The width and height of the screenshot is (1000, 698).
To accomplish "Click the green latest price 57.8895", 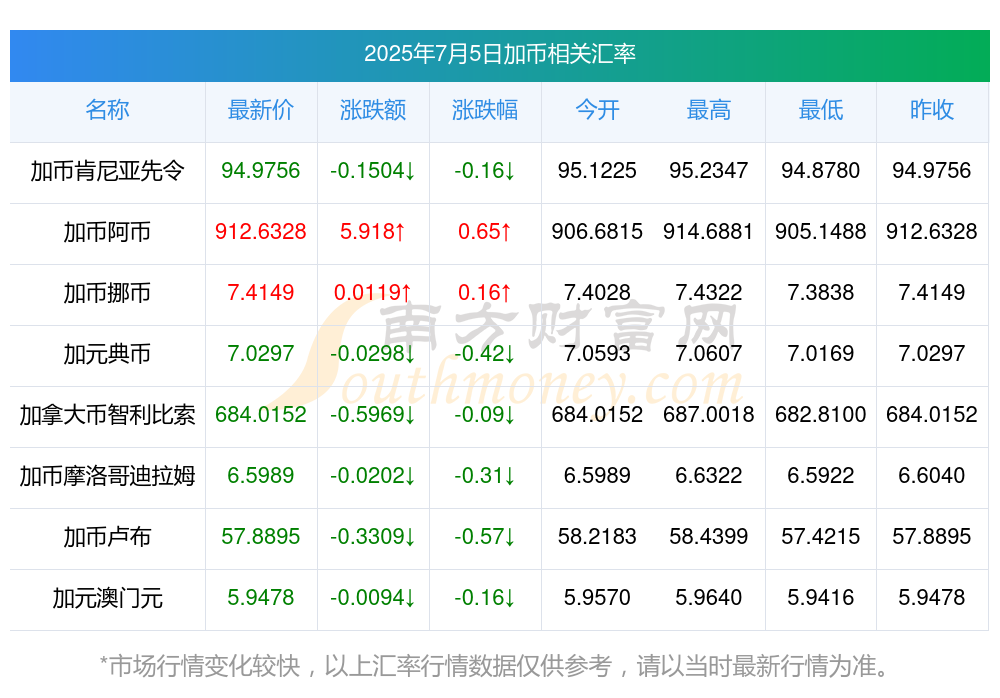I will 260,536.
